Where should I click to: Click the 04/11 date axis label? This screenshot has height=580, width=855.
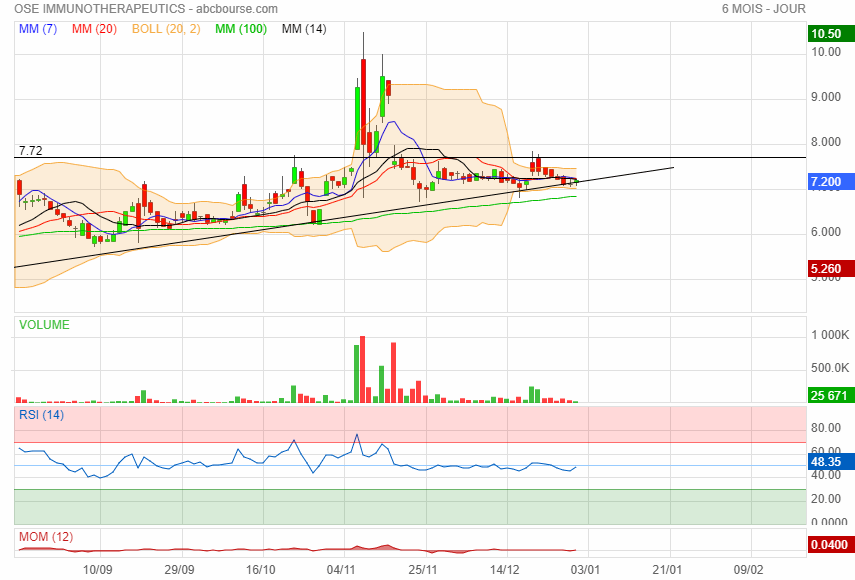(341, 570)
